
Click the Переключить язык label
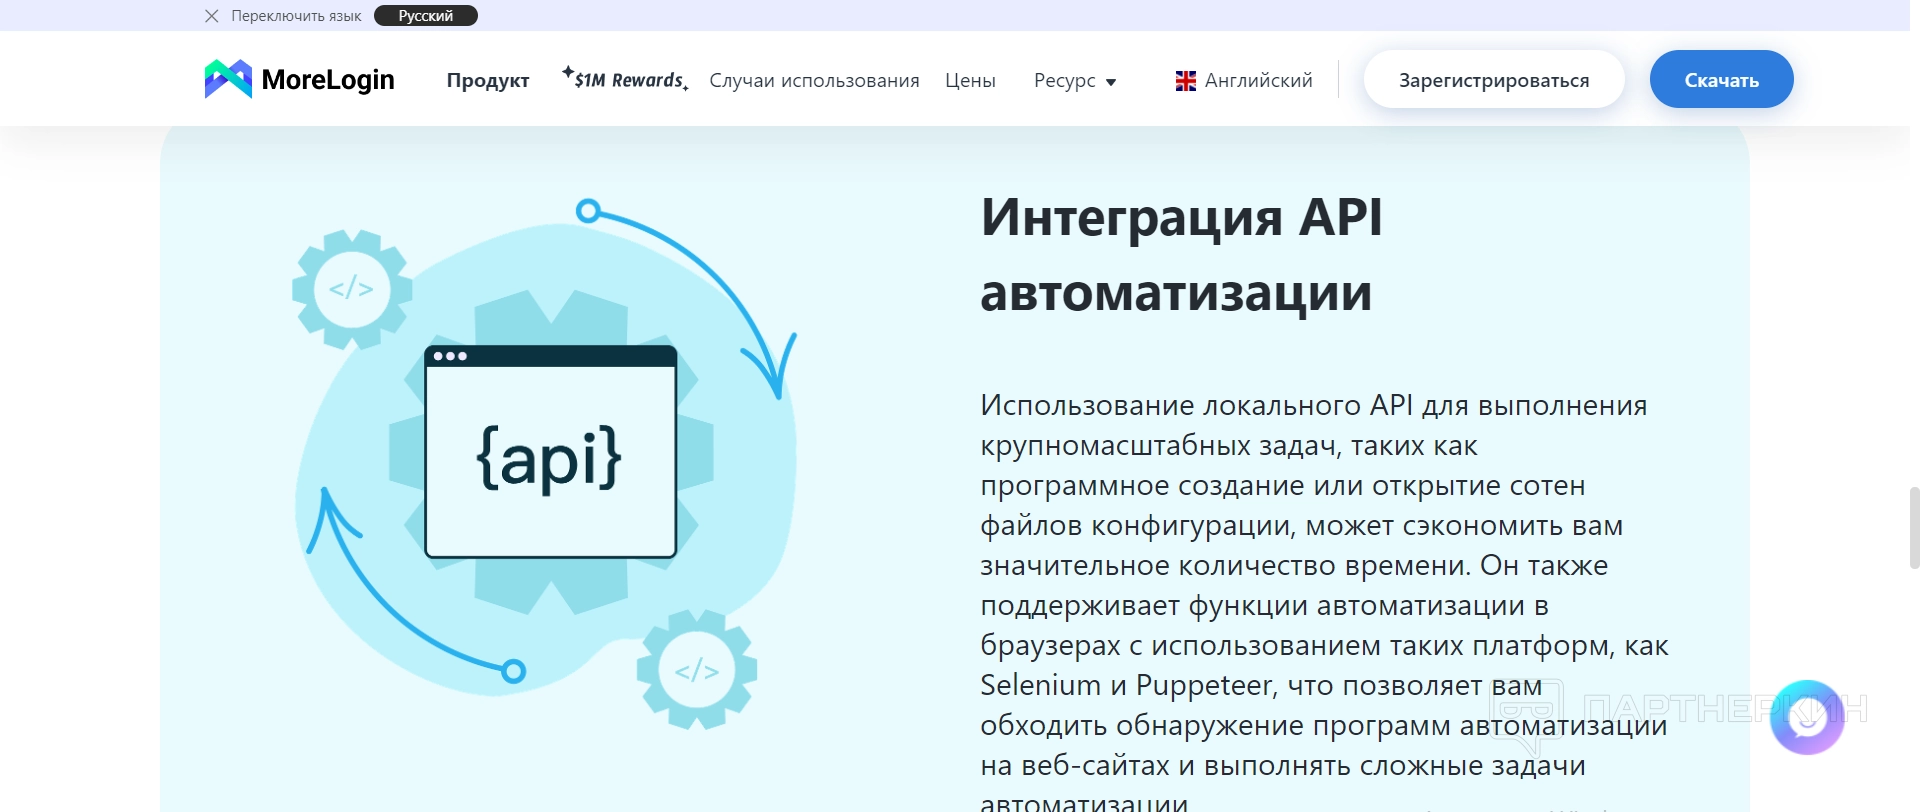click(x=296, y=16)
